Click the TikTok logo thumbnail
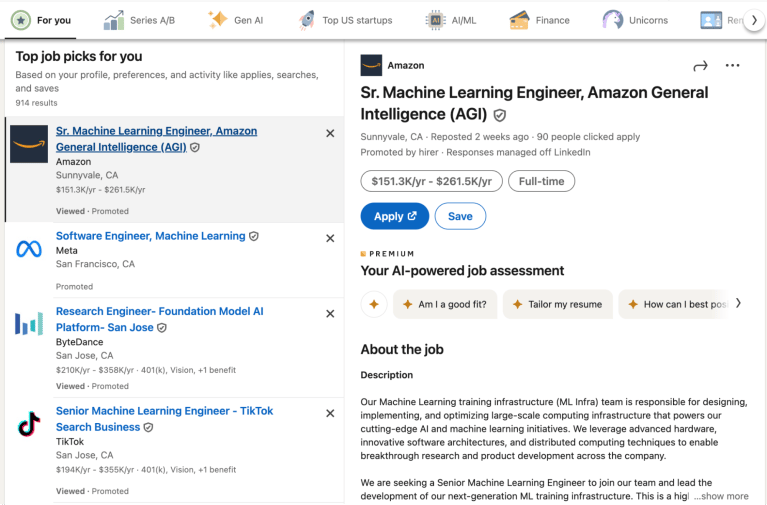The image size is (767, 505). [29, 424]
